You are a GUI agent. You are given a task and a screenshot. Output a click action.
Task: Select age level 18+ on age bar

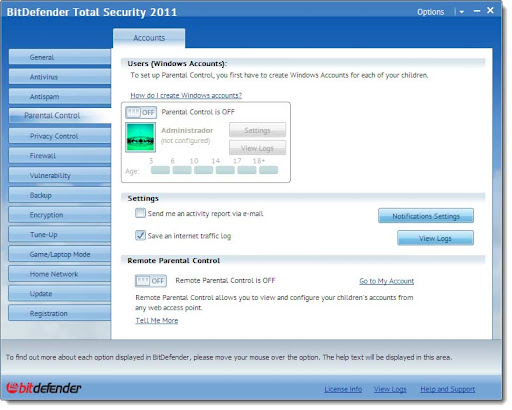point(269,170)
